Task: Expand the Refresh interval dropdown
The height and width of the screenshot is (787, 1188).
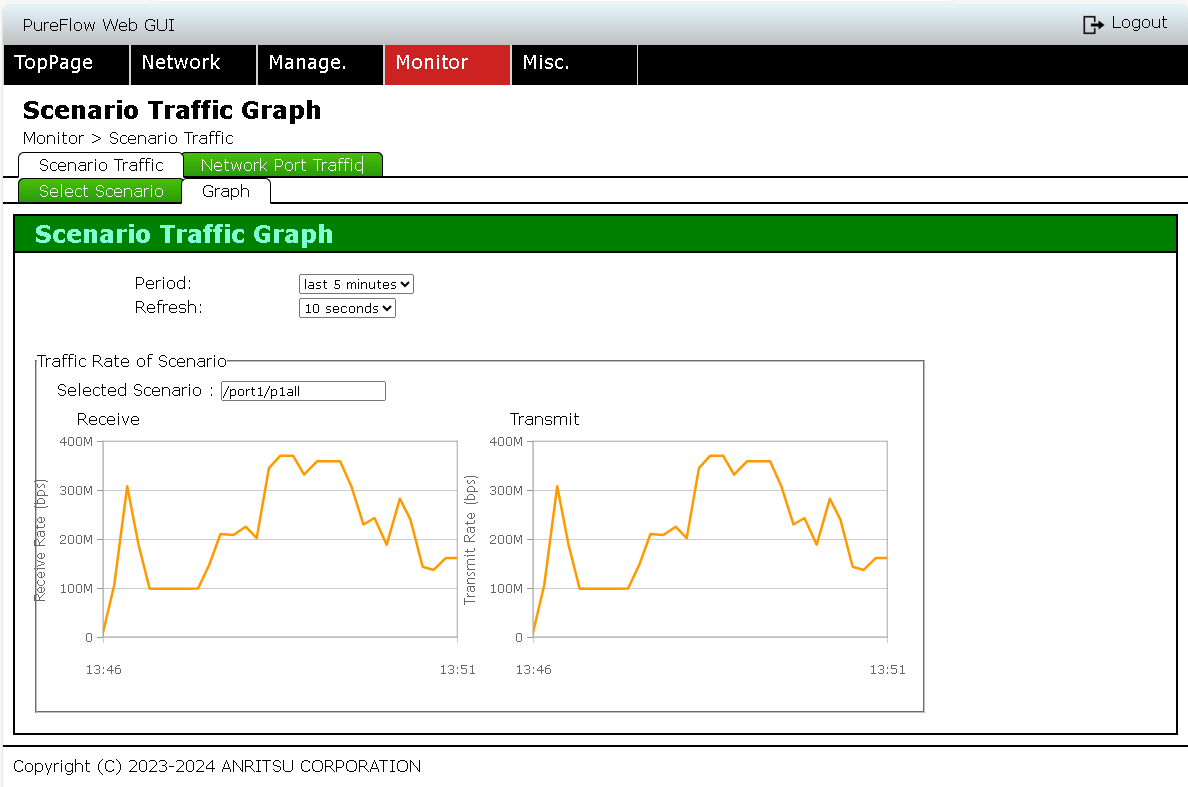Action: 347,309
